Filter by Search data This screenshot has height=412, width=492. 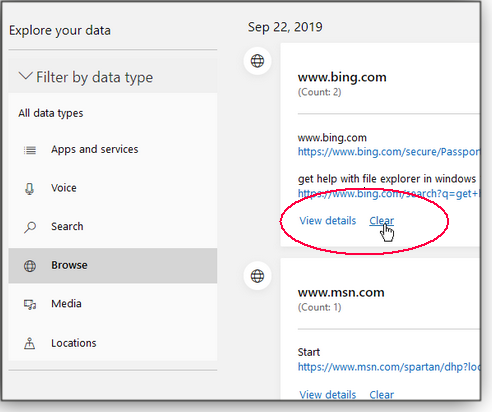click(113, 227)
